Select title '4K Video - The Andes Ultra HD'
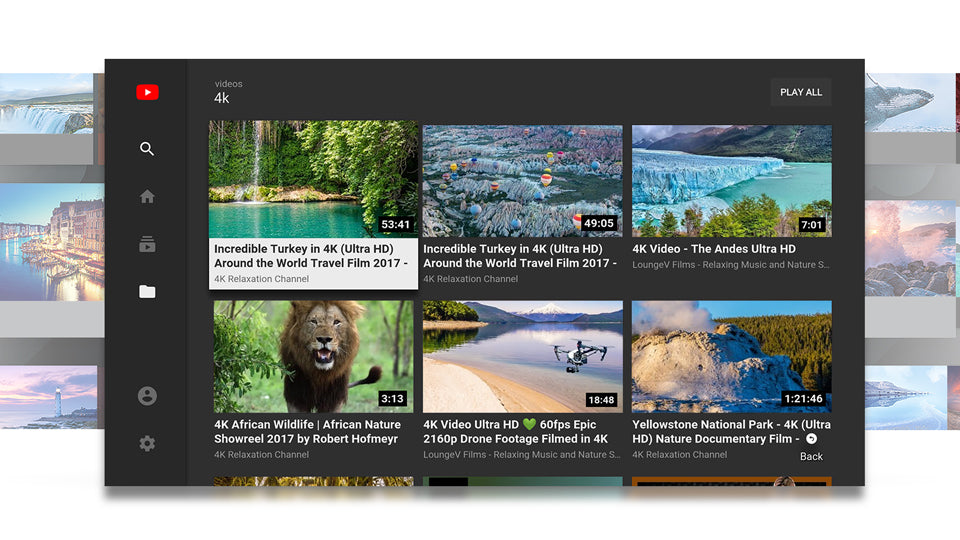Screen dimensions: 960x540 pos(714,249)
